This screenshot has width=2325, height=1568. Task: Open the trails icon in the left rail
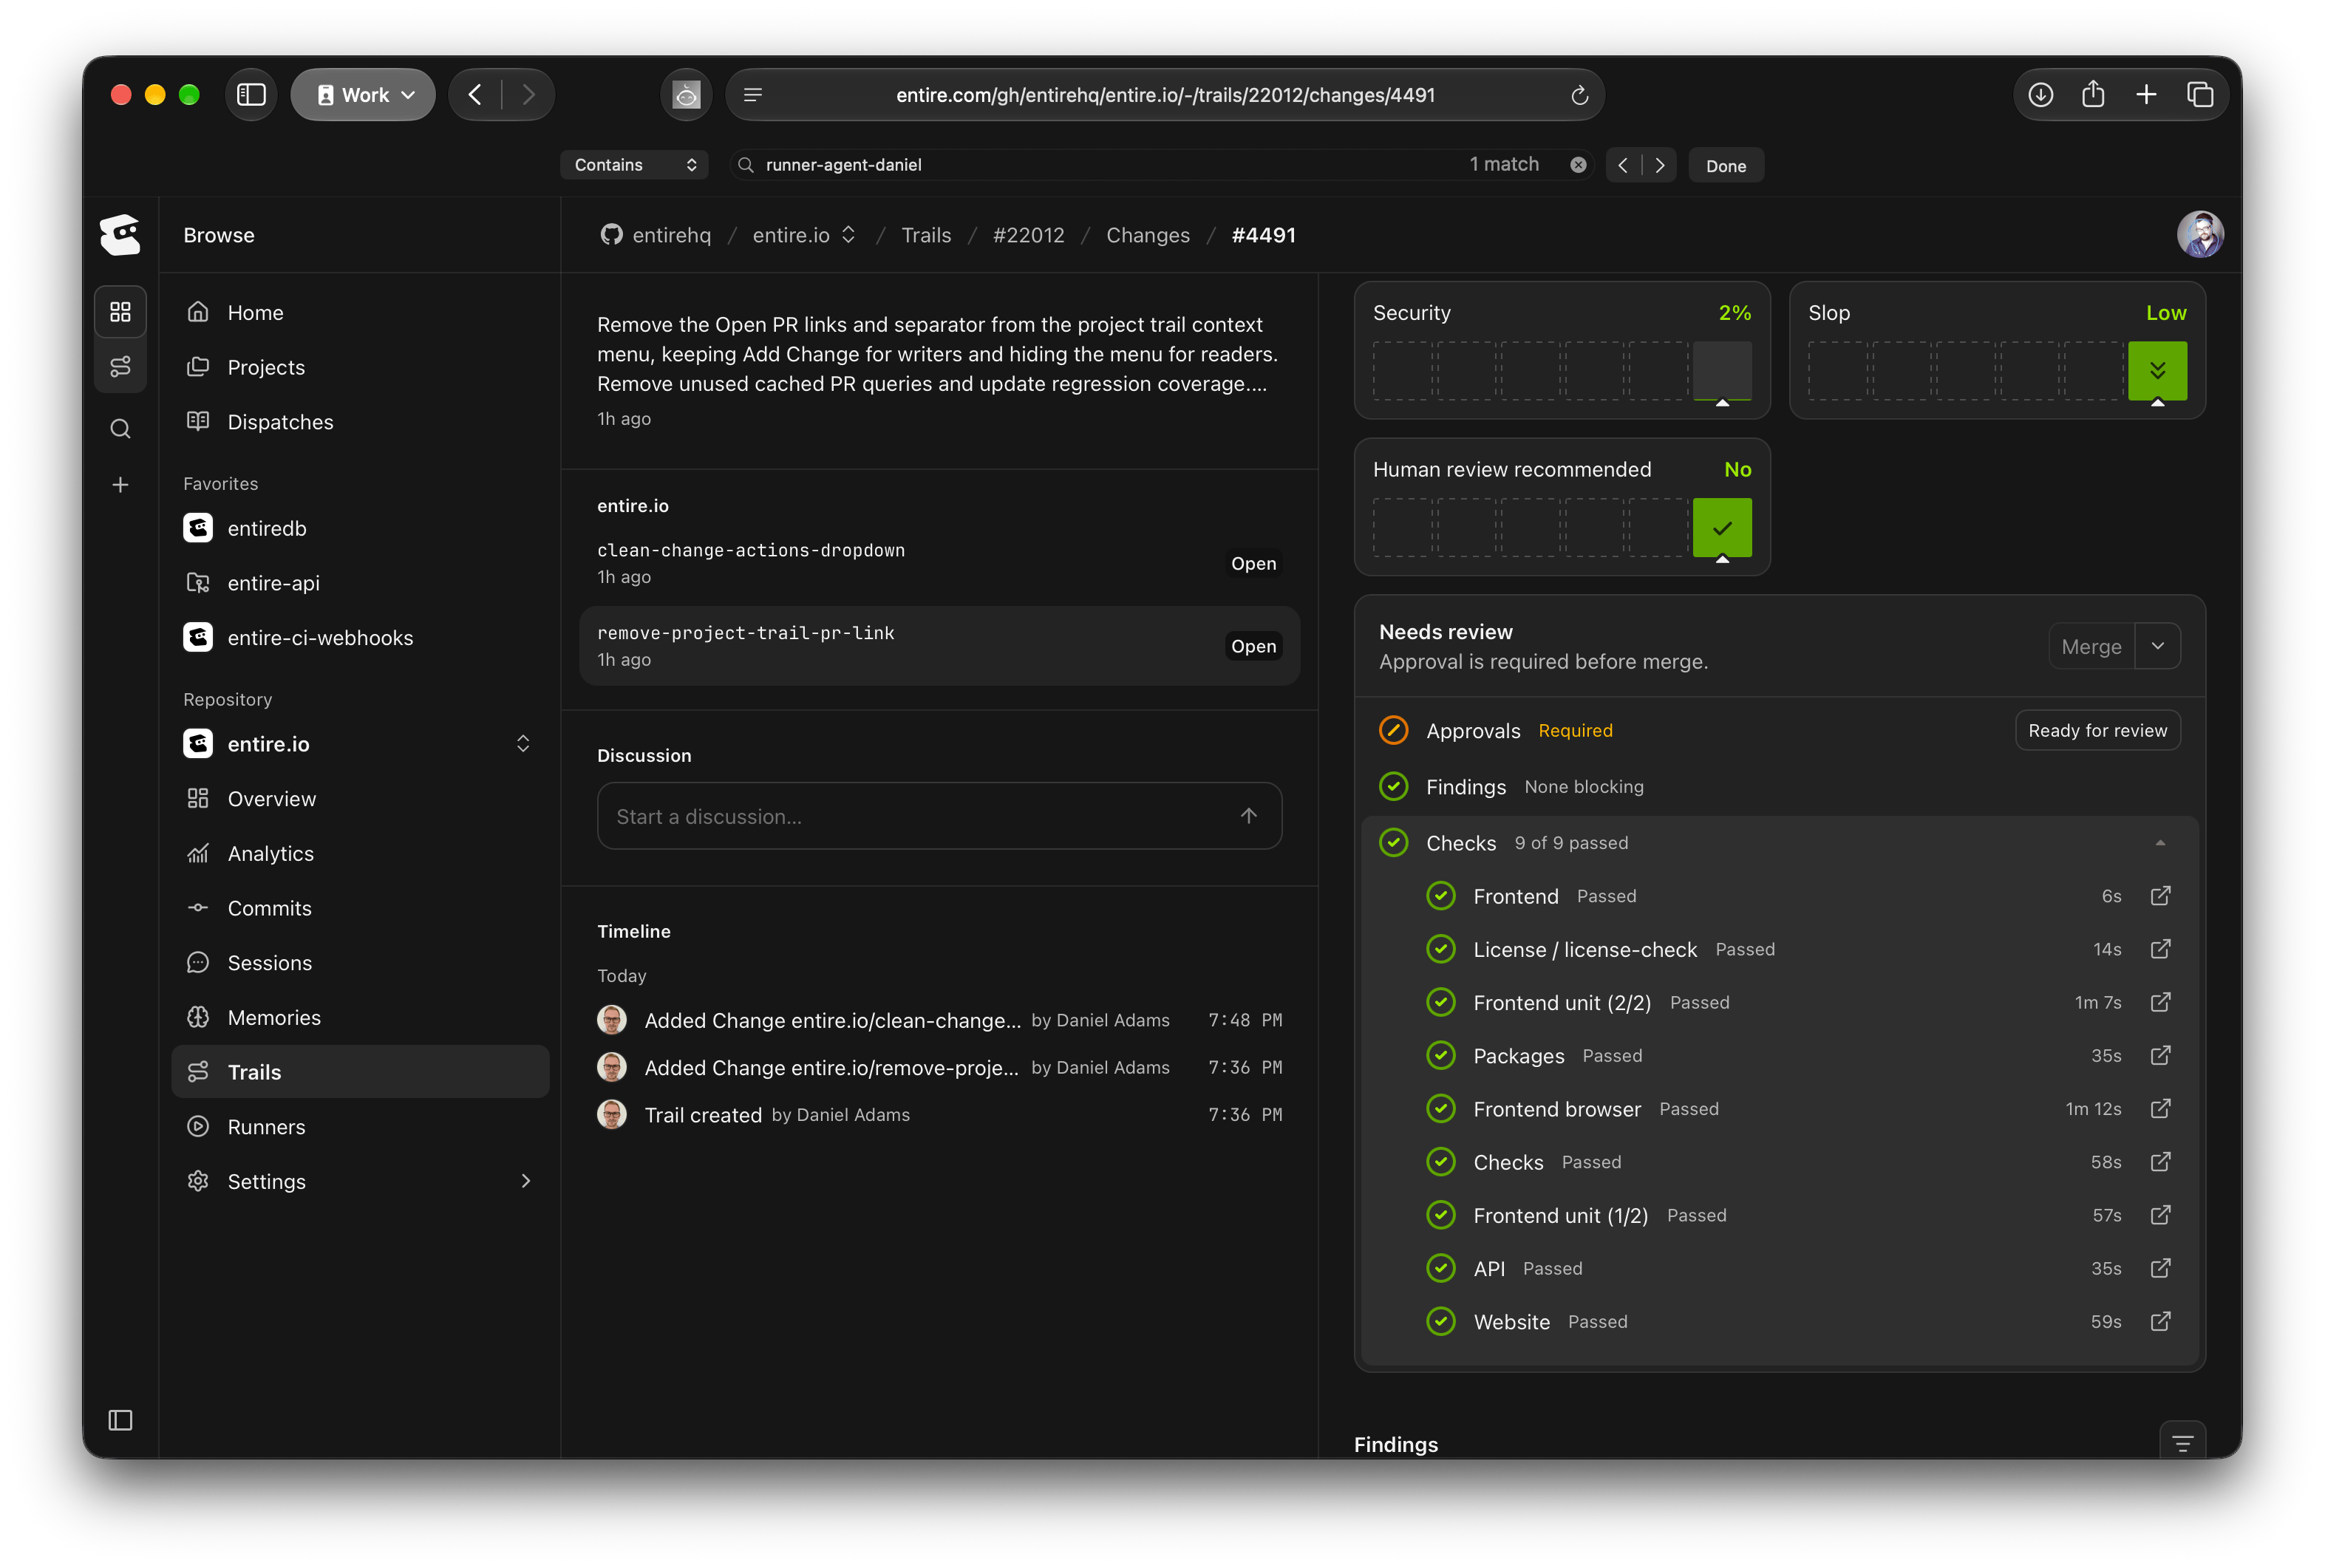[120, 367]
